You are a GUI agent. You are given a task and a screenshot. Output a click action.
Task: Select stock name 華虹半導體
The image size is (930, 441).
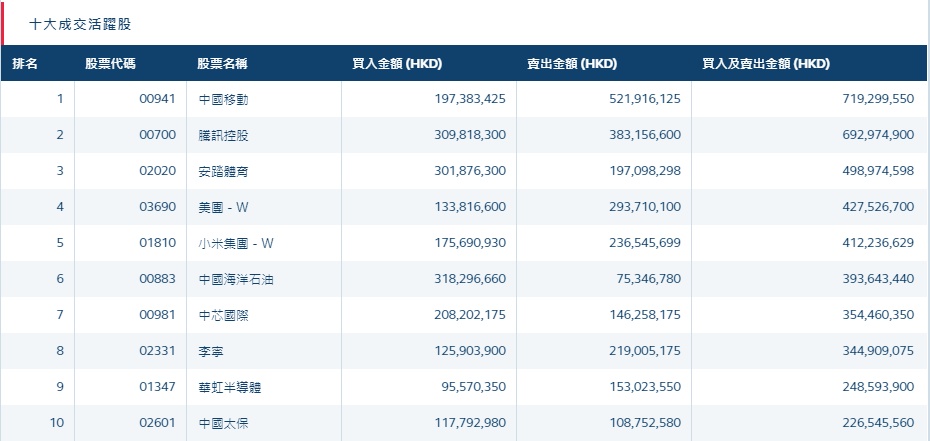(x=229, y=387)
